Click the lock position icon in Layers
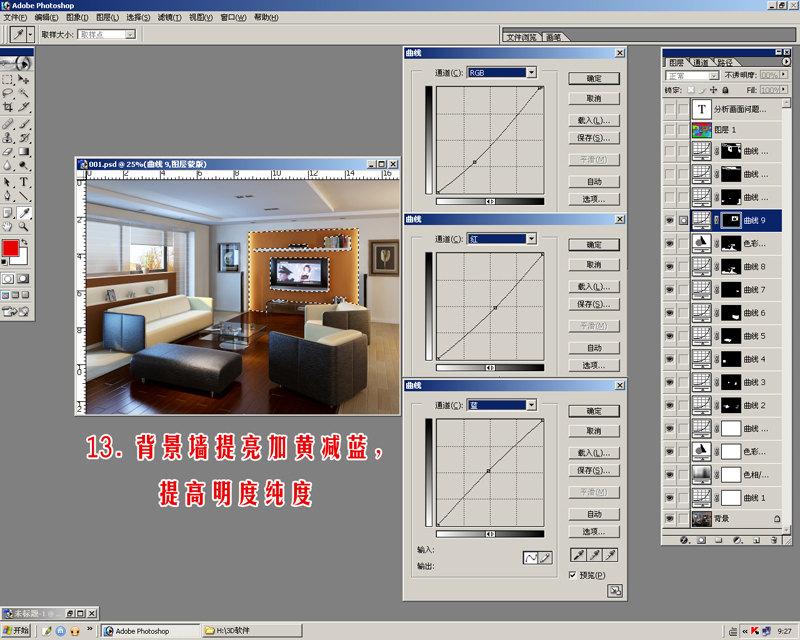The height and width of the screenshot is (640, 800). (x=714, y=90)
